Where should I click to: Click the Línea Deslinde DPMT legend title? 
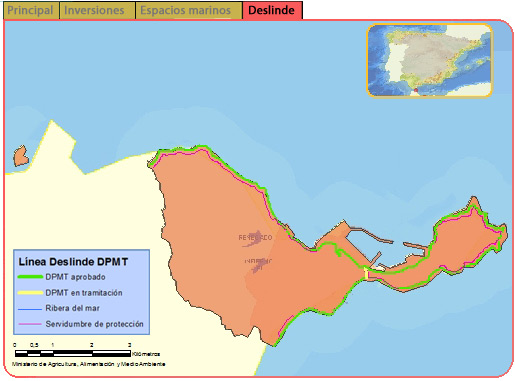coord(73,262)
